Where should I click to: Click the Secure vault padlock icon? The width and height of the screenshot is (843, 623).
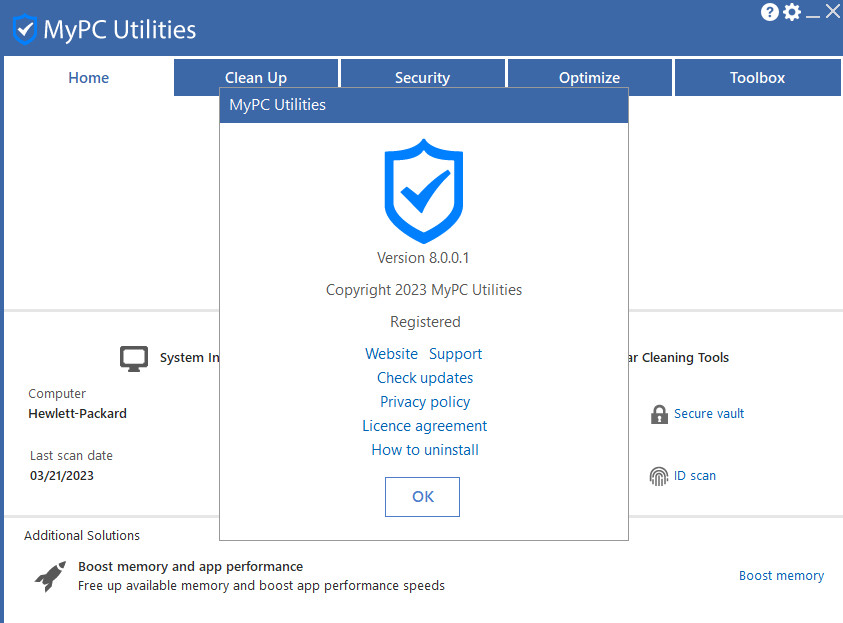[x=659, y=414]
